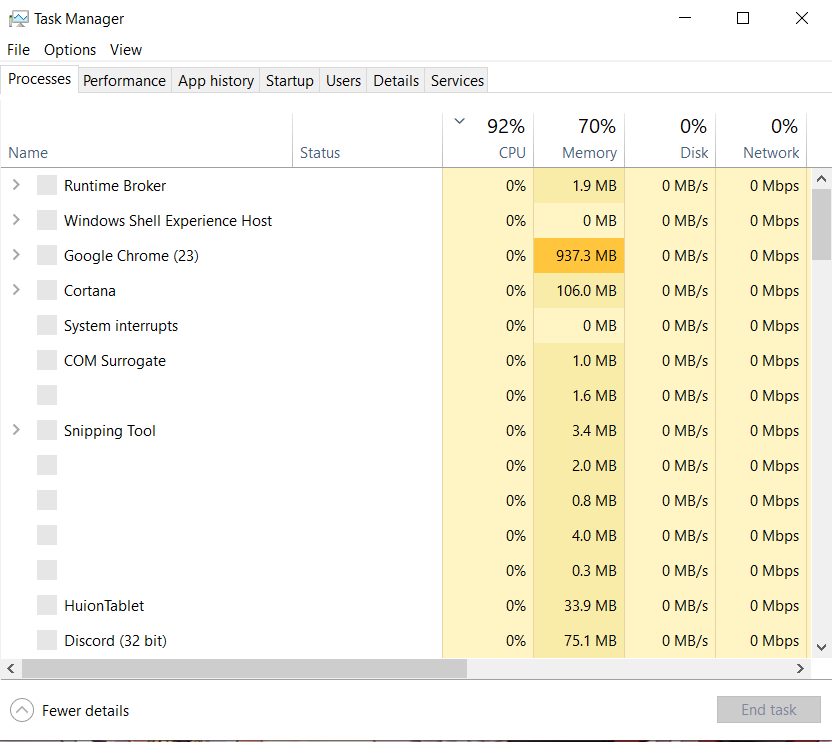
Task: Expand the Runtime Broker process entry
Action: [x=16, y=186]
